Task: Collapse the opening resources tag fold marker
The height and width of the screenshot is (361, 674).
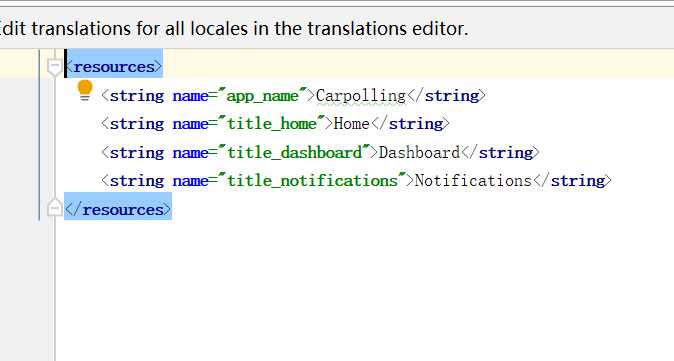Action: 55,67
